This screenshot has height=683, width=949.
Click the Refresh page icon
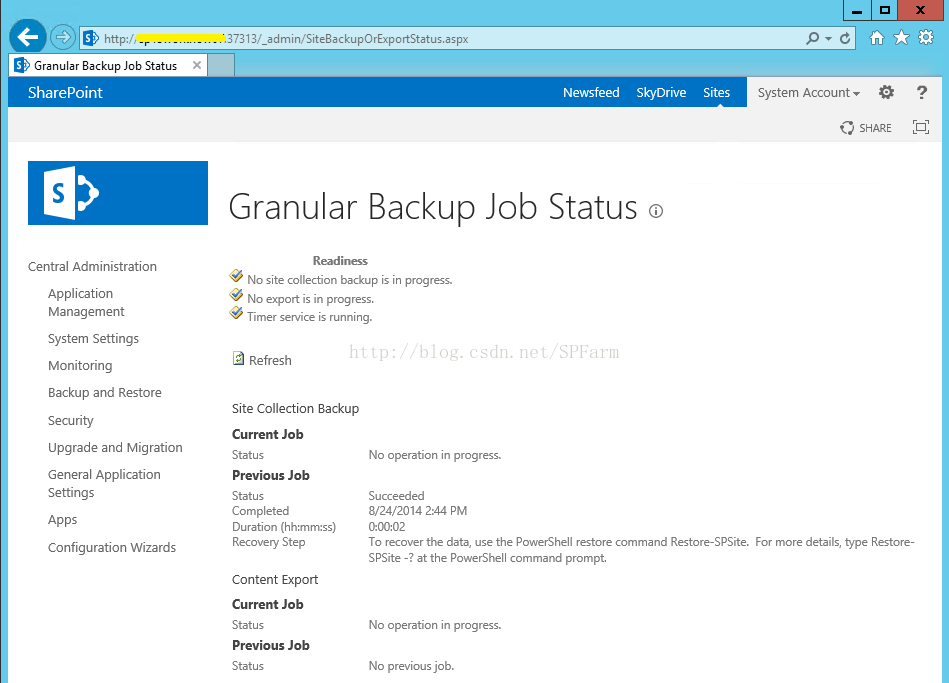click(x=238, y=358)
